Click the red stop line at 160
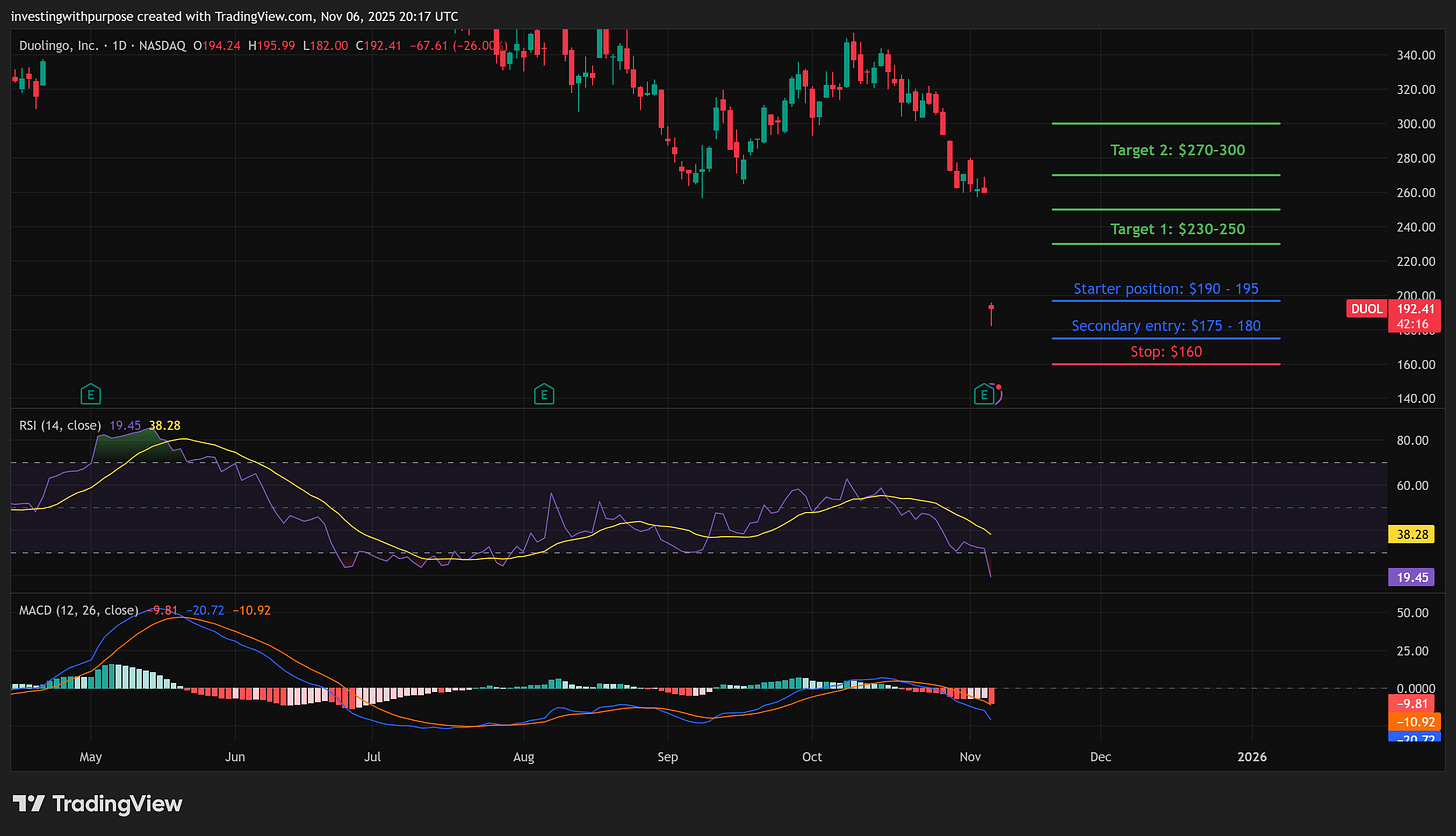The width and height of the screenshot is (1456, 836). [x=1166, y=364]
